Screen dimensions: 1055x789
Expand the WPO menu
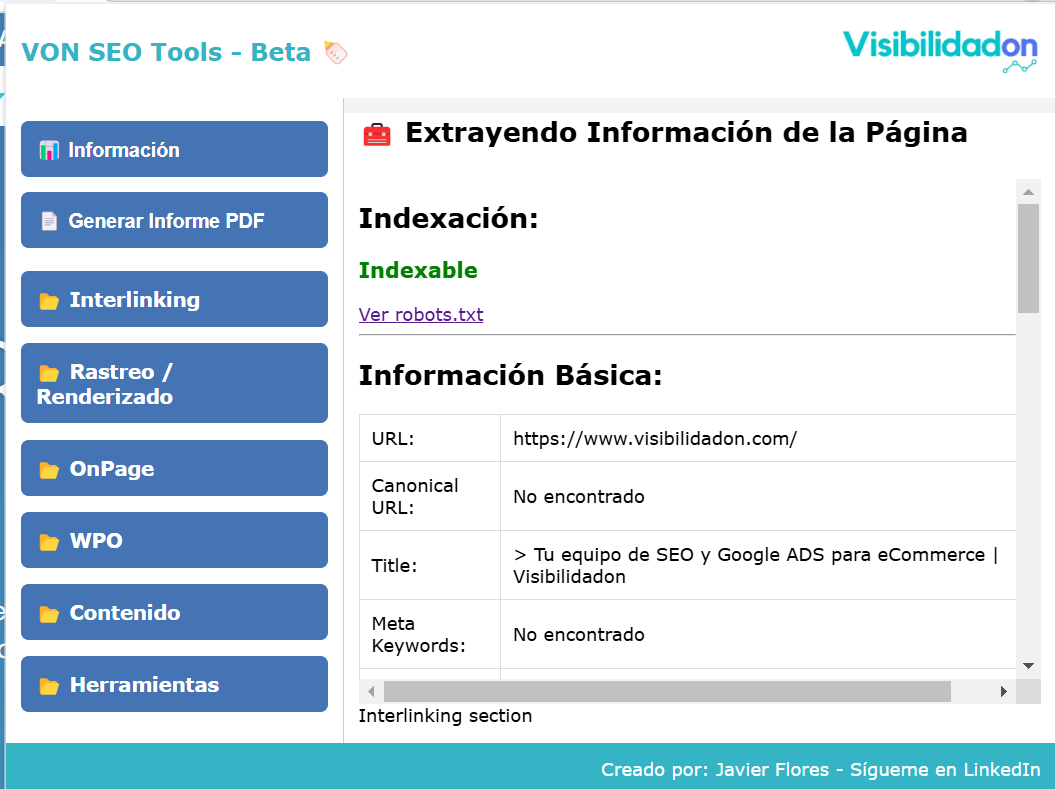[174, 539]
